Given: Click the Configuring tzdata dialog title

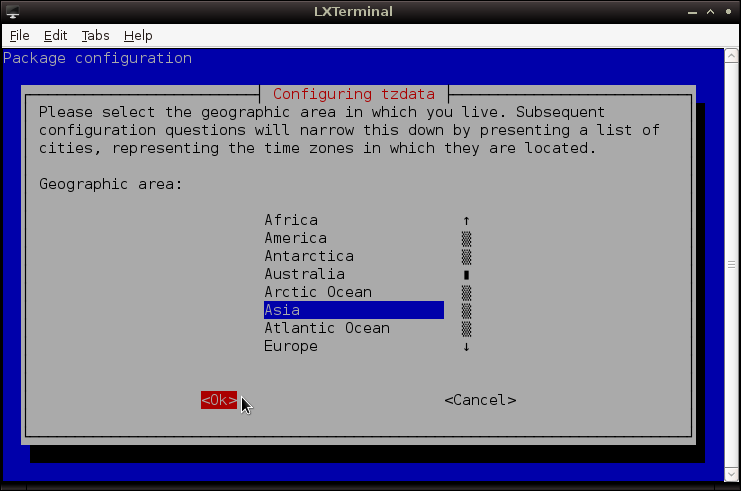Looking at the screenshot, I should click(x=353, y=94).
